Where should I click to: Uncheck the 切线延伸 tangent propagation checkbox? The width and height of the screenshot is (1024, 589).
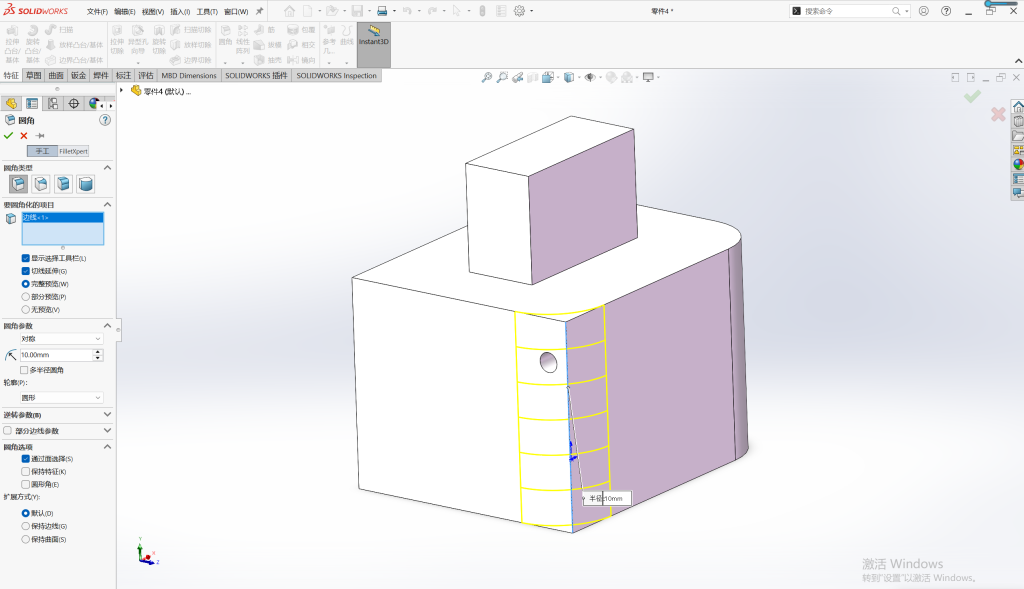point(25,271)
